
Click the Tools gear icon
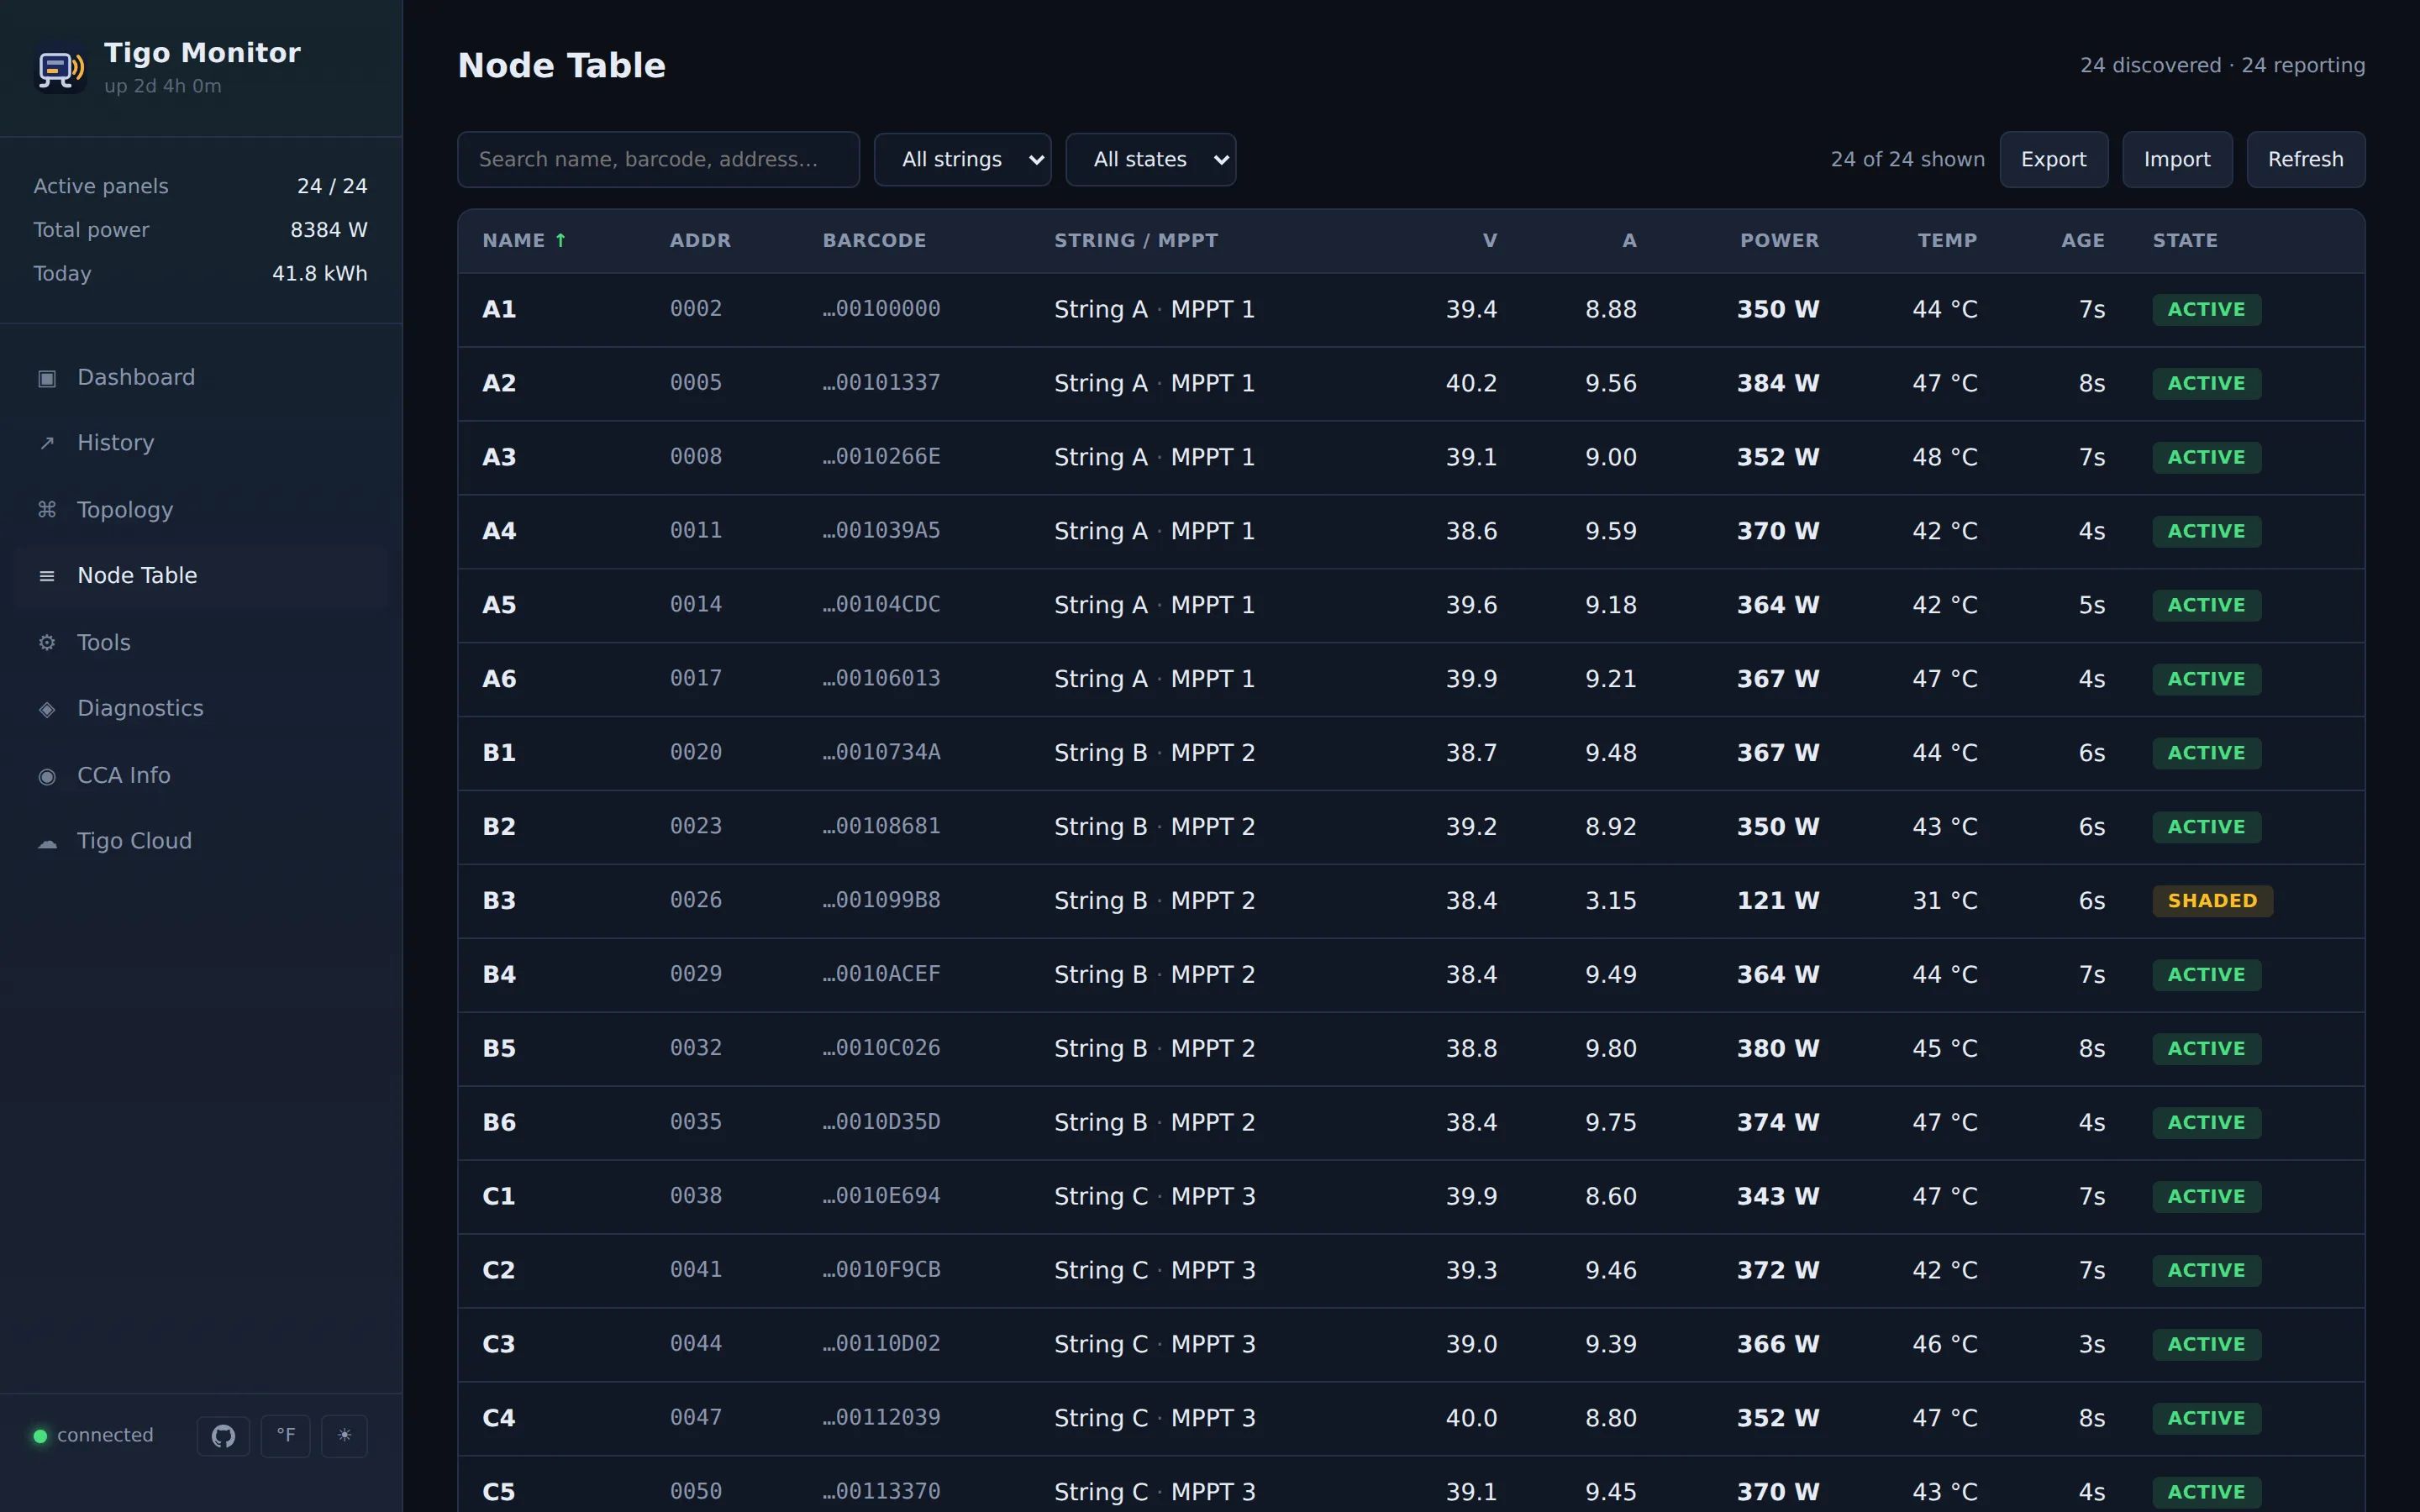47,643
